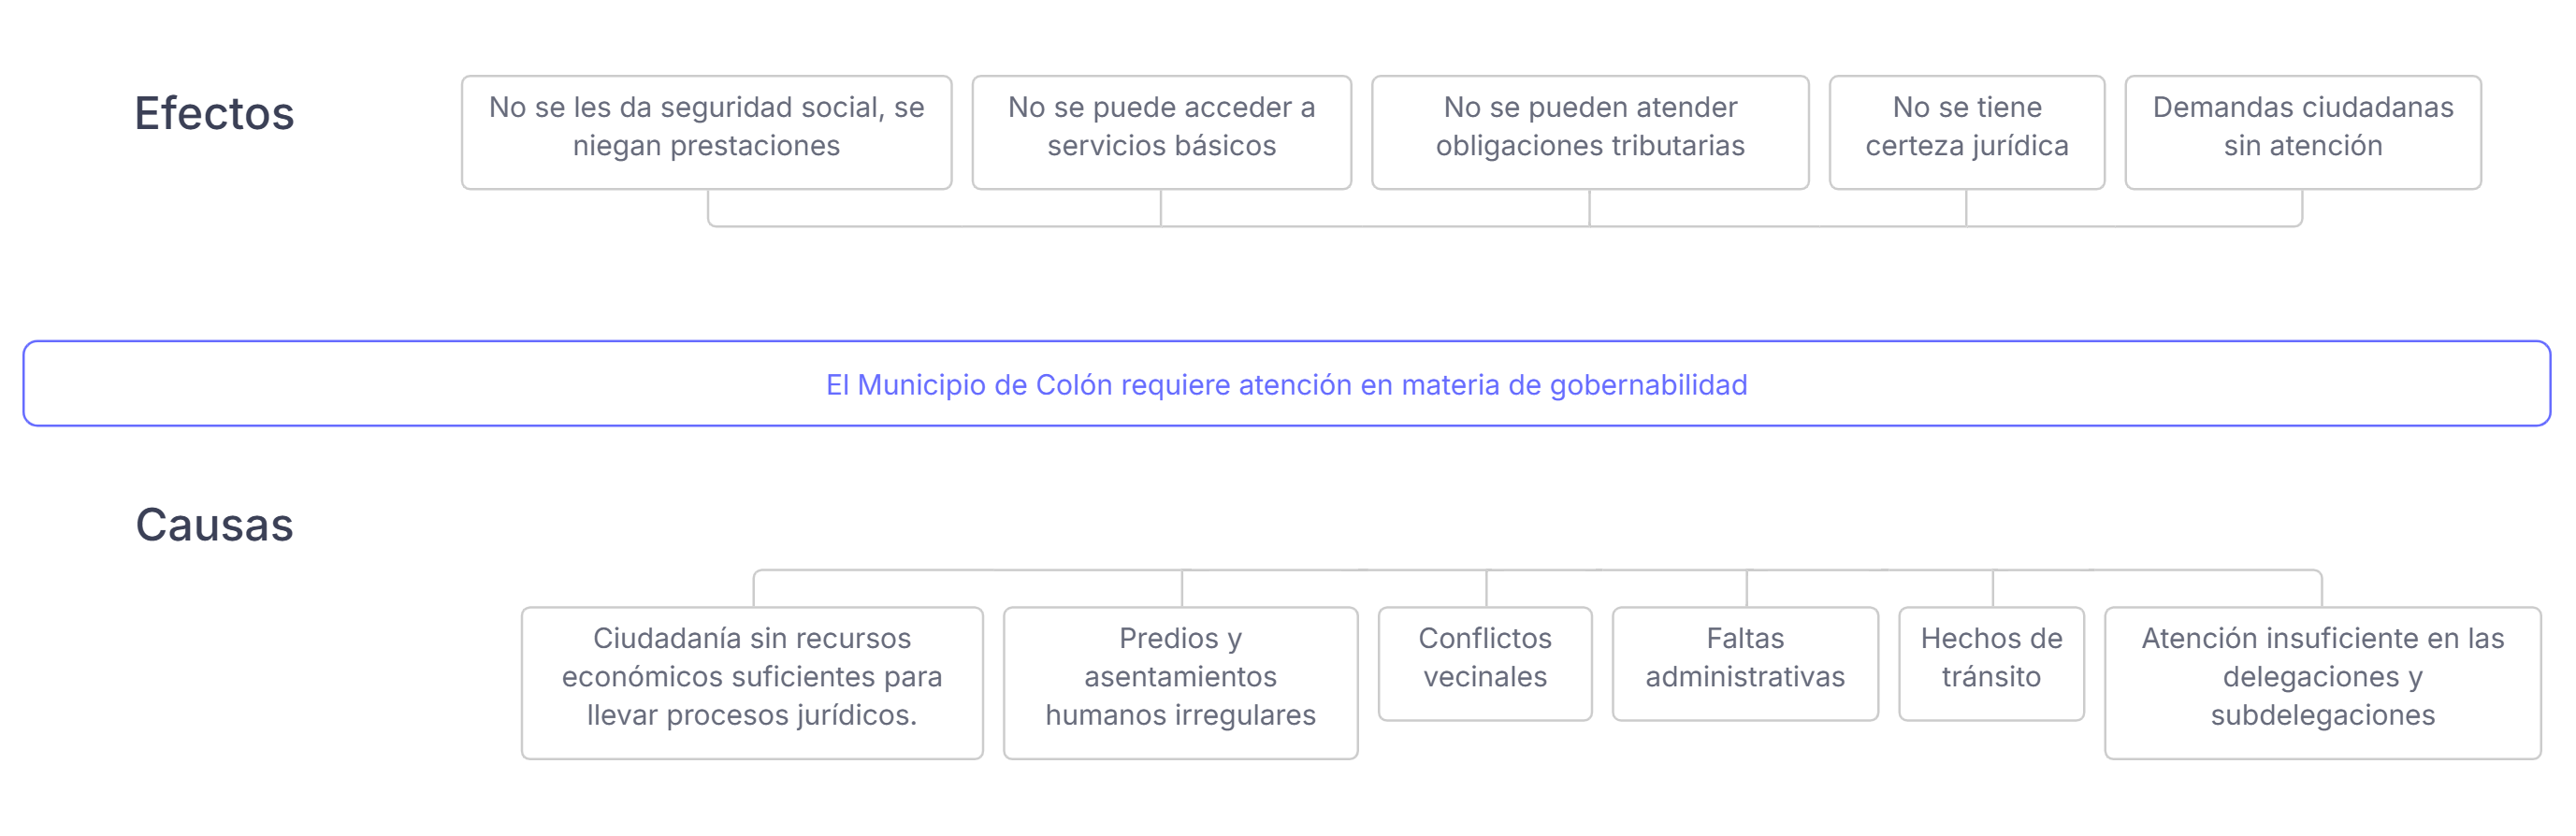Screen dimensions: 2576x836
Task: Click the 'Faltas administrativas' cause box
Action: tap(1745, 663)
